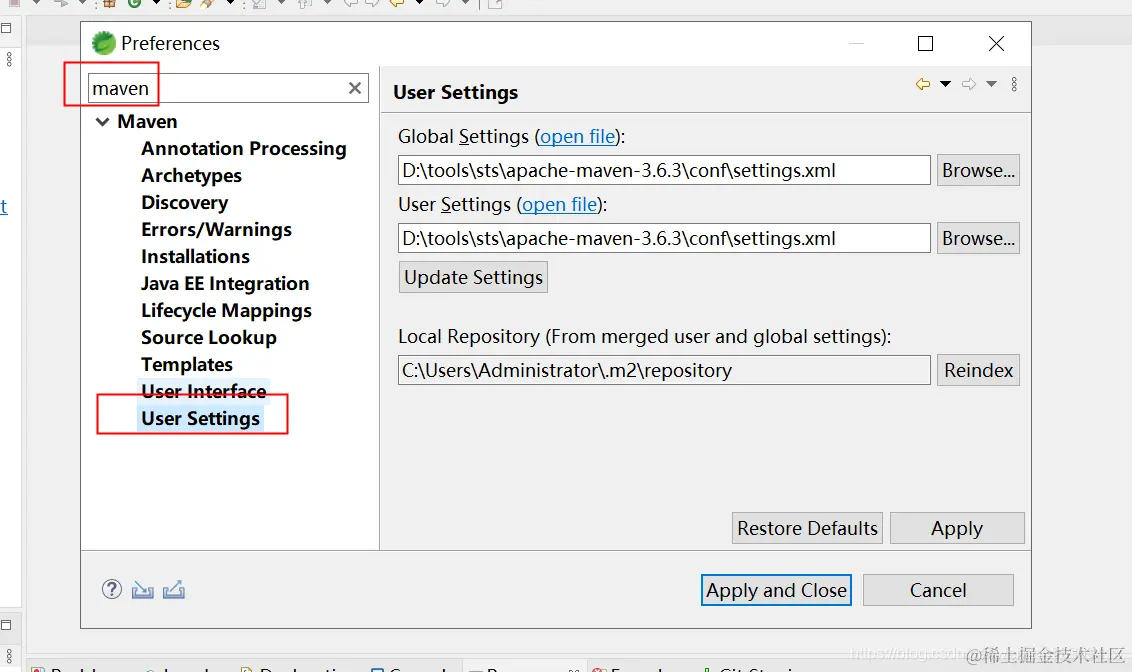Open Global Settings file link
1132x672 pixels.
(578, 136)
